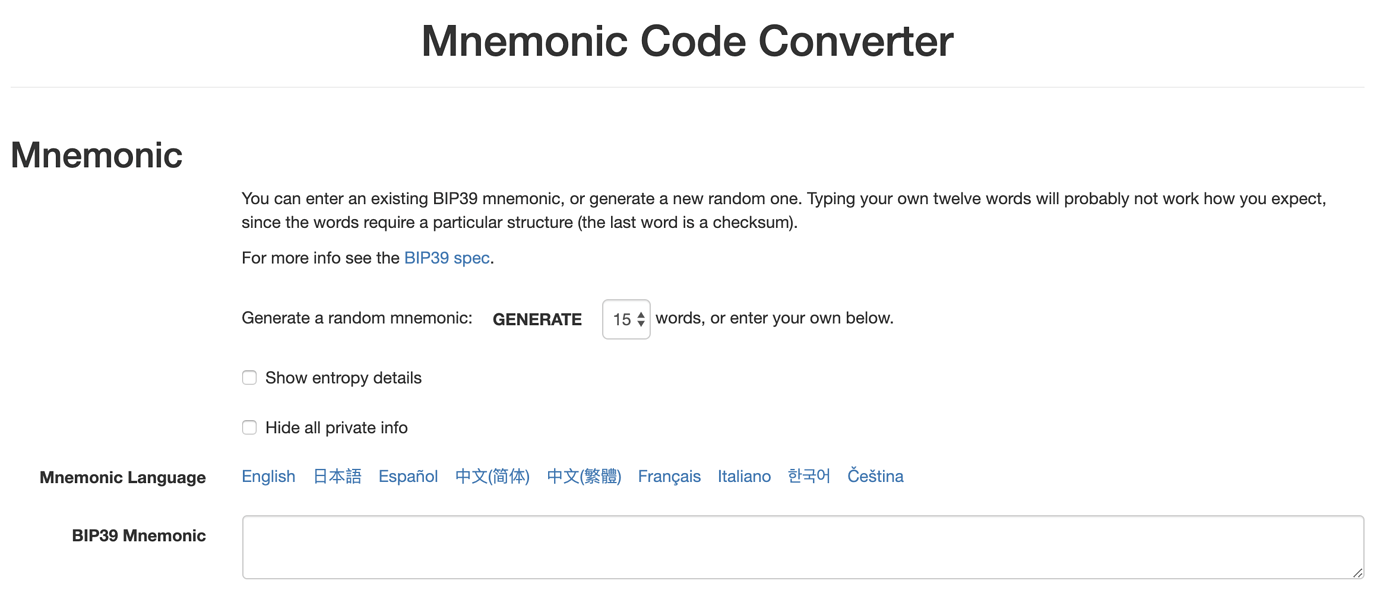Image resolution: width=1380 pixels, height=590 pixels.
Task: Select 한국어 mnemonic language
Action: point(809,477)
